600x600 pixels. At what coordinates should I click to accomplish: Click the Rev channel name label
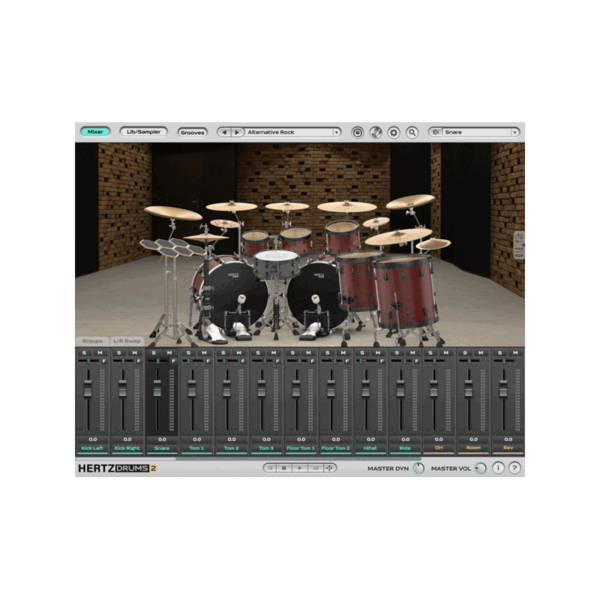click(508, 448)
